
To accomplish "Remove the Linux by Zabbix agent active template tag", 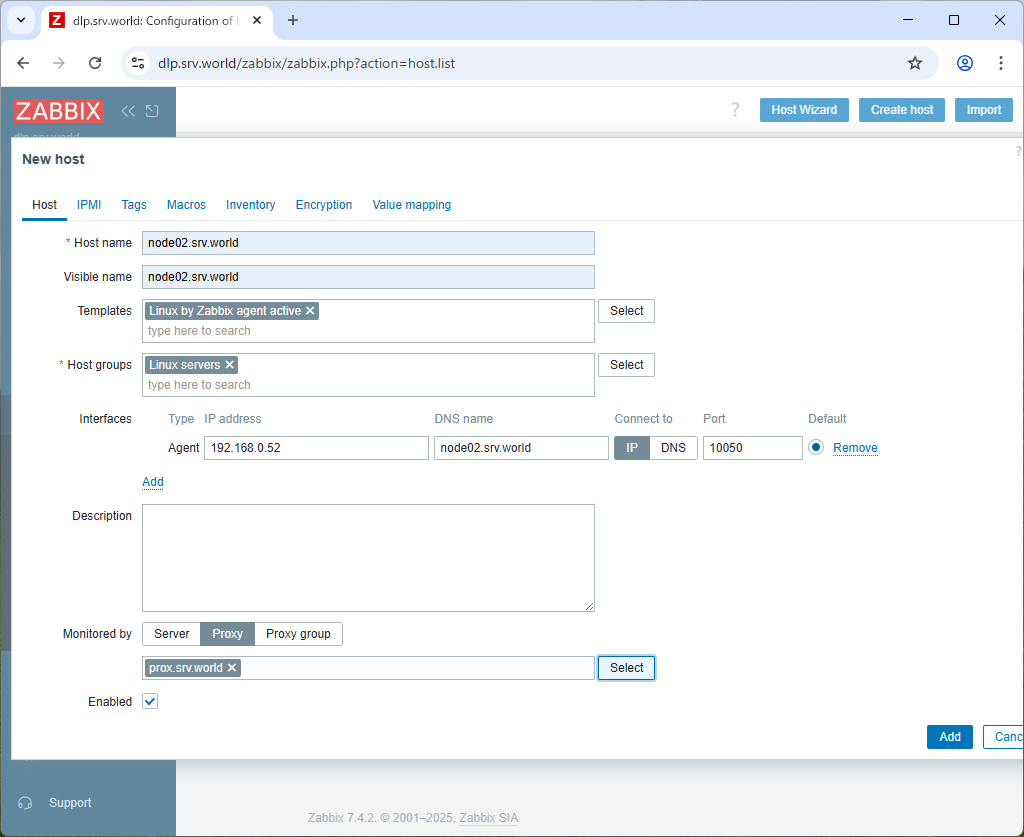I will [310, 311].
